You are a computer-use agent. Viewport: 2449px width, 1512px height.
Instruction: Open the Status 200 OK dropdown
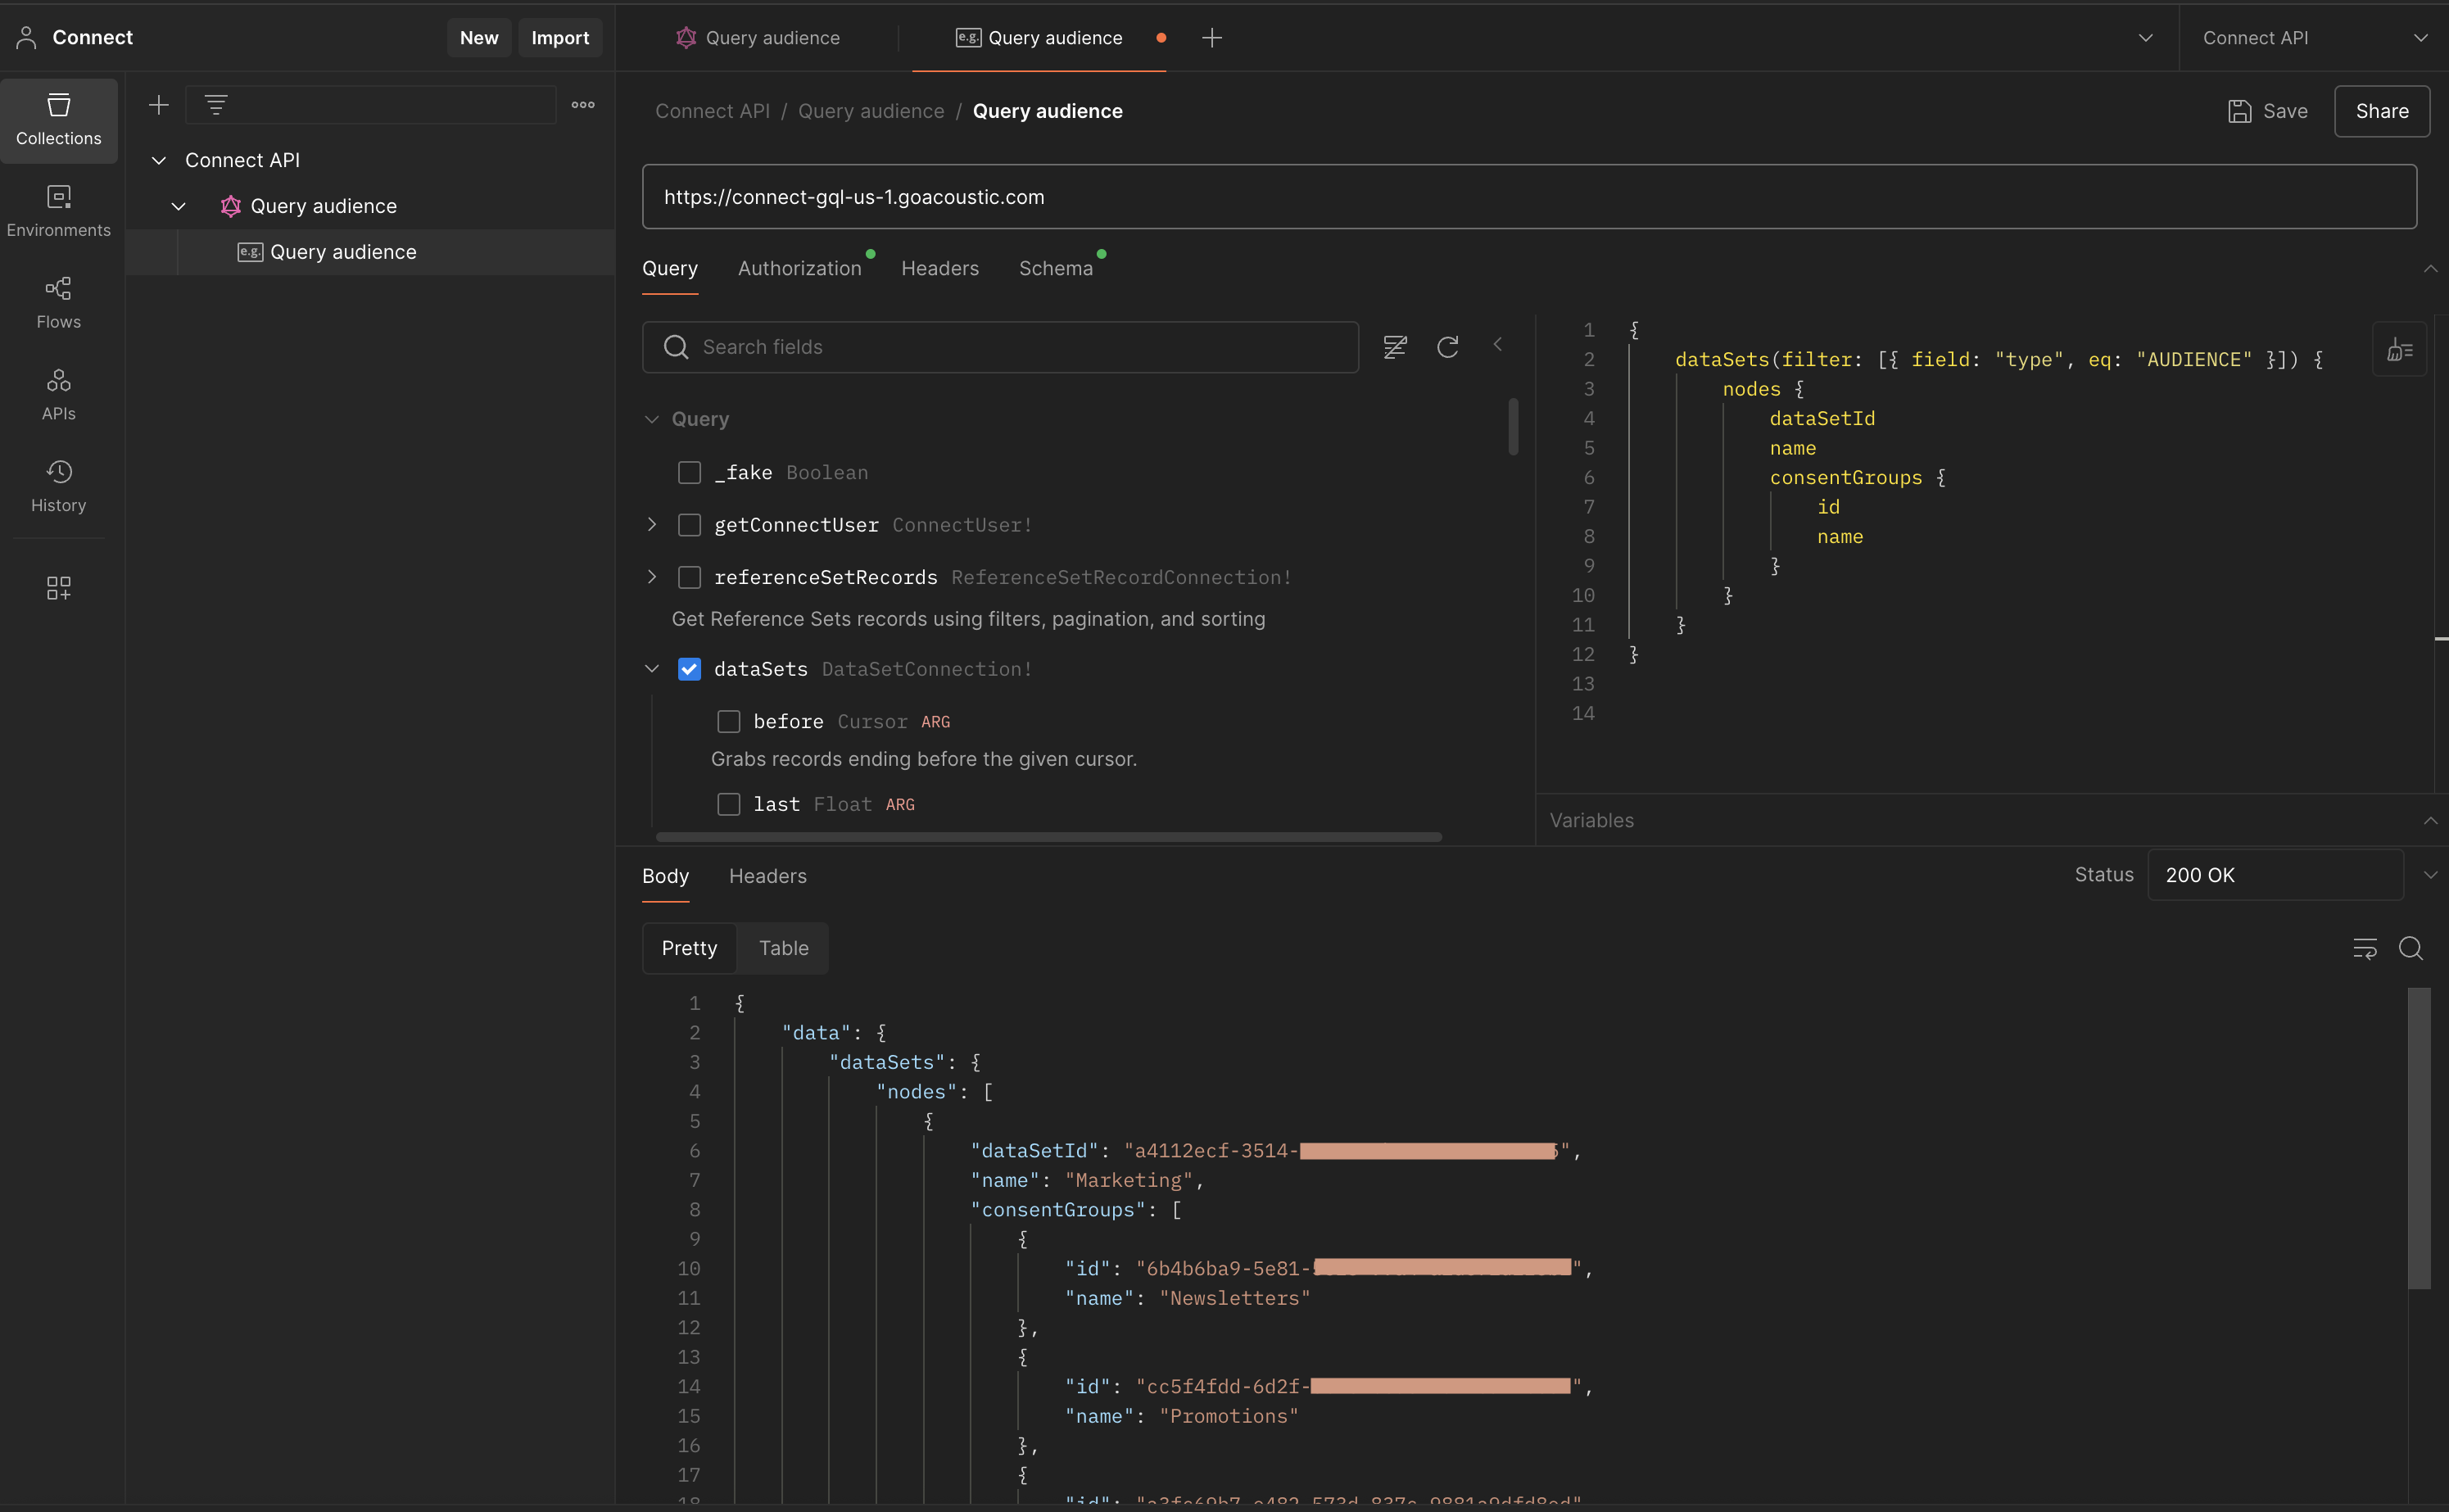tap(2275, 875)
